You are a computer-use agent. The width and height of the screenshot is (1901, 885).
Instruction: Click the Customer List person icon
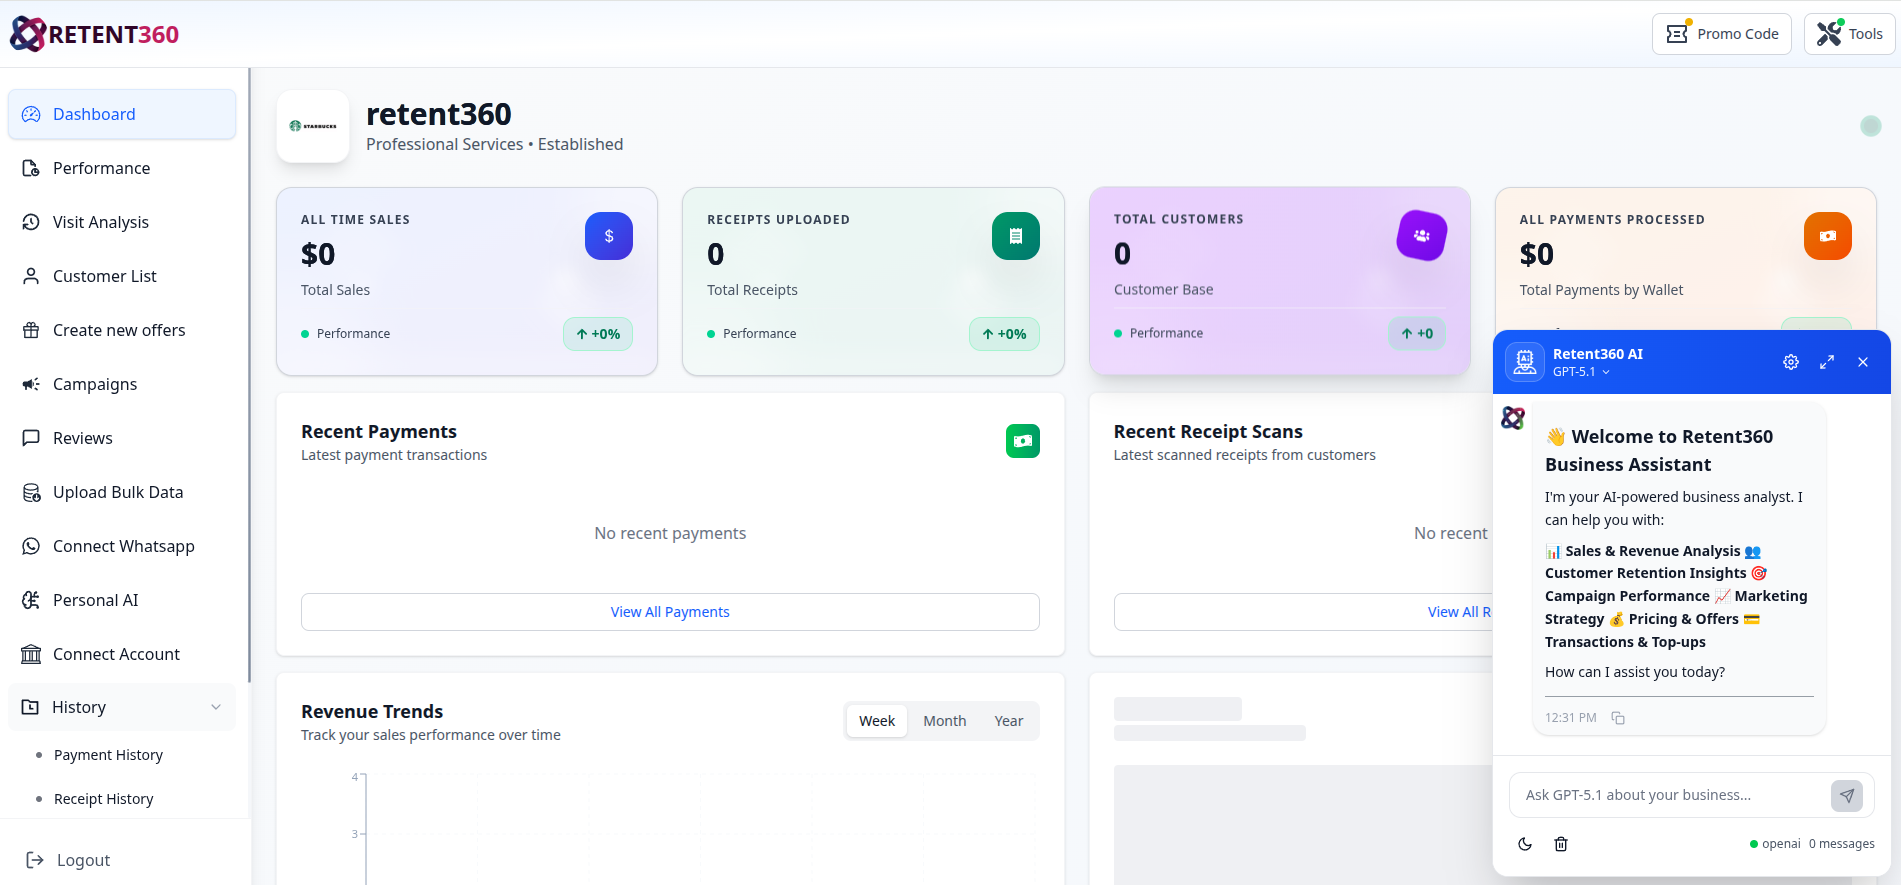tap(31, 276)
